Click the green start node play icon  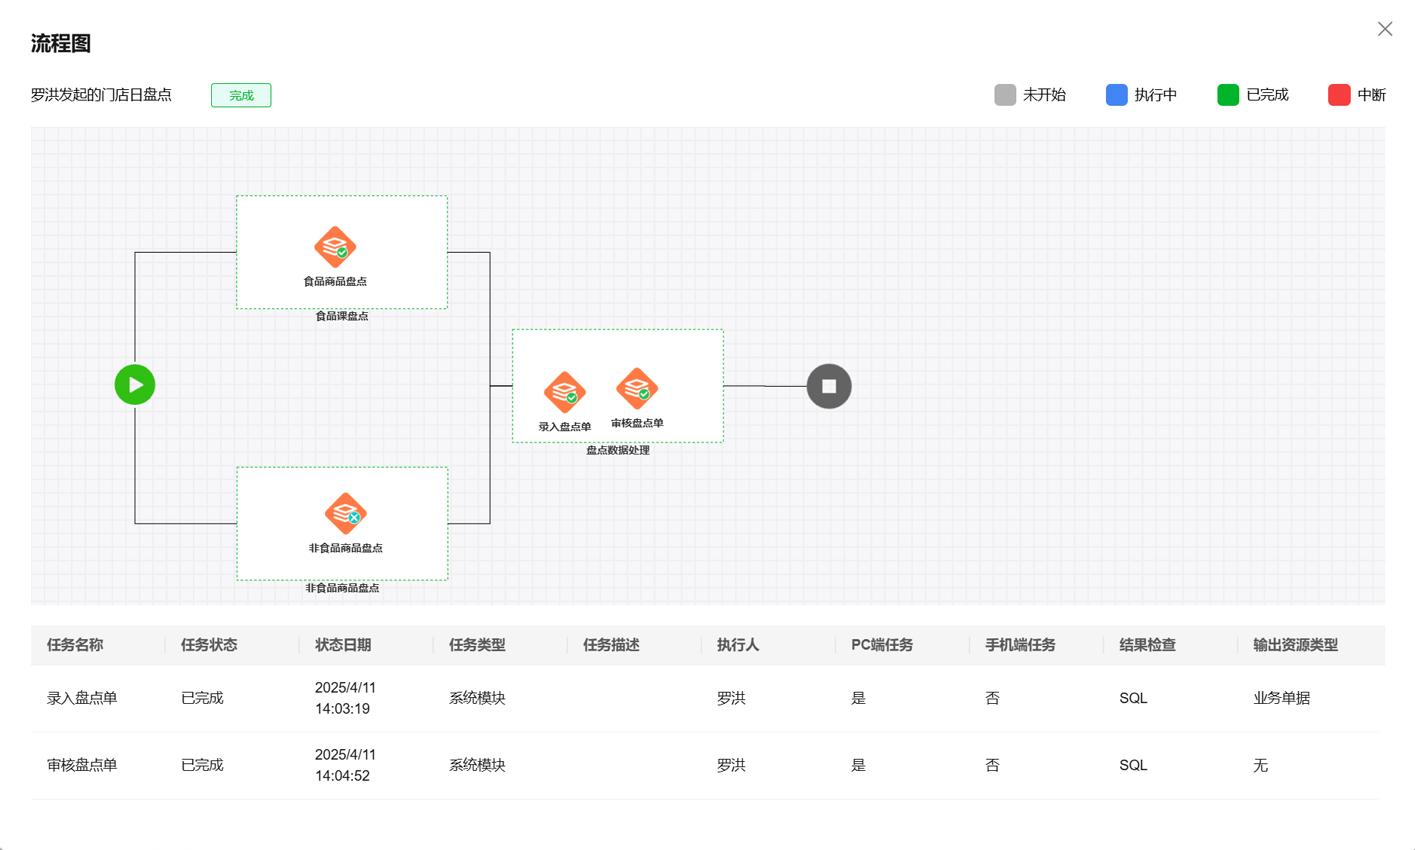click(x=135, y=385)
